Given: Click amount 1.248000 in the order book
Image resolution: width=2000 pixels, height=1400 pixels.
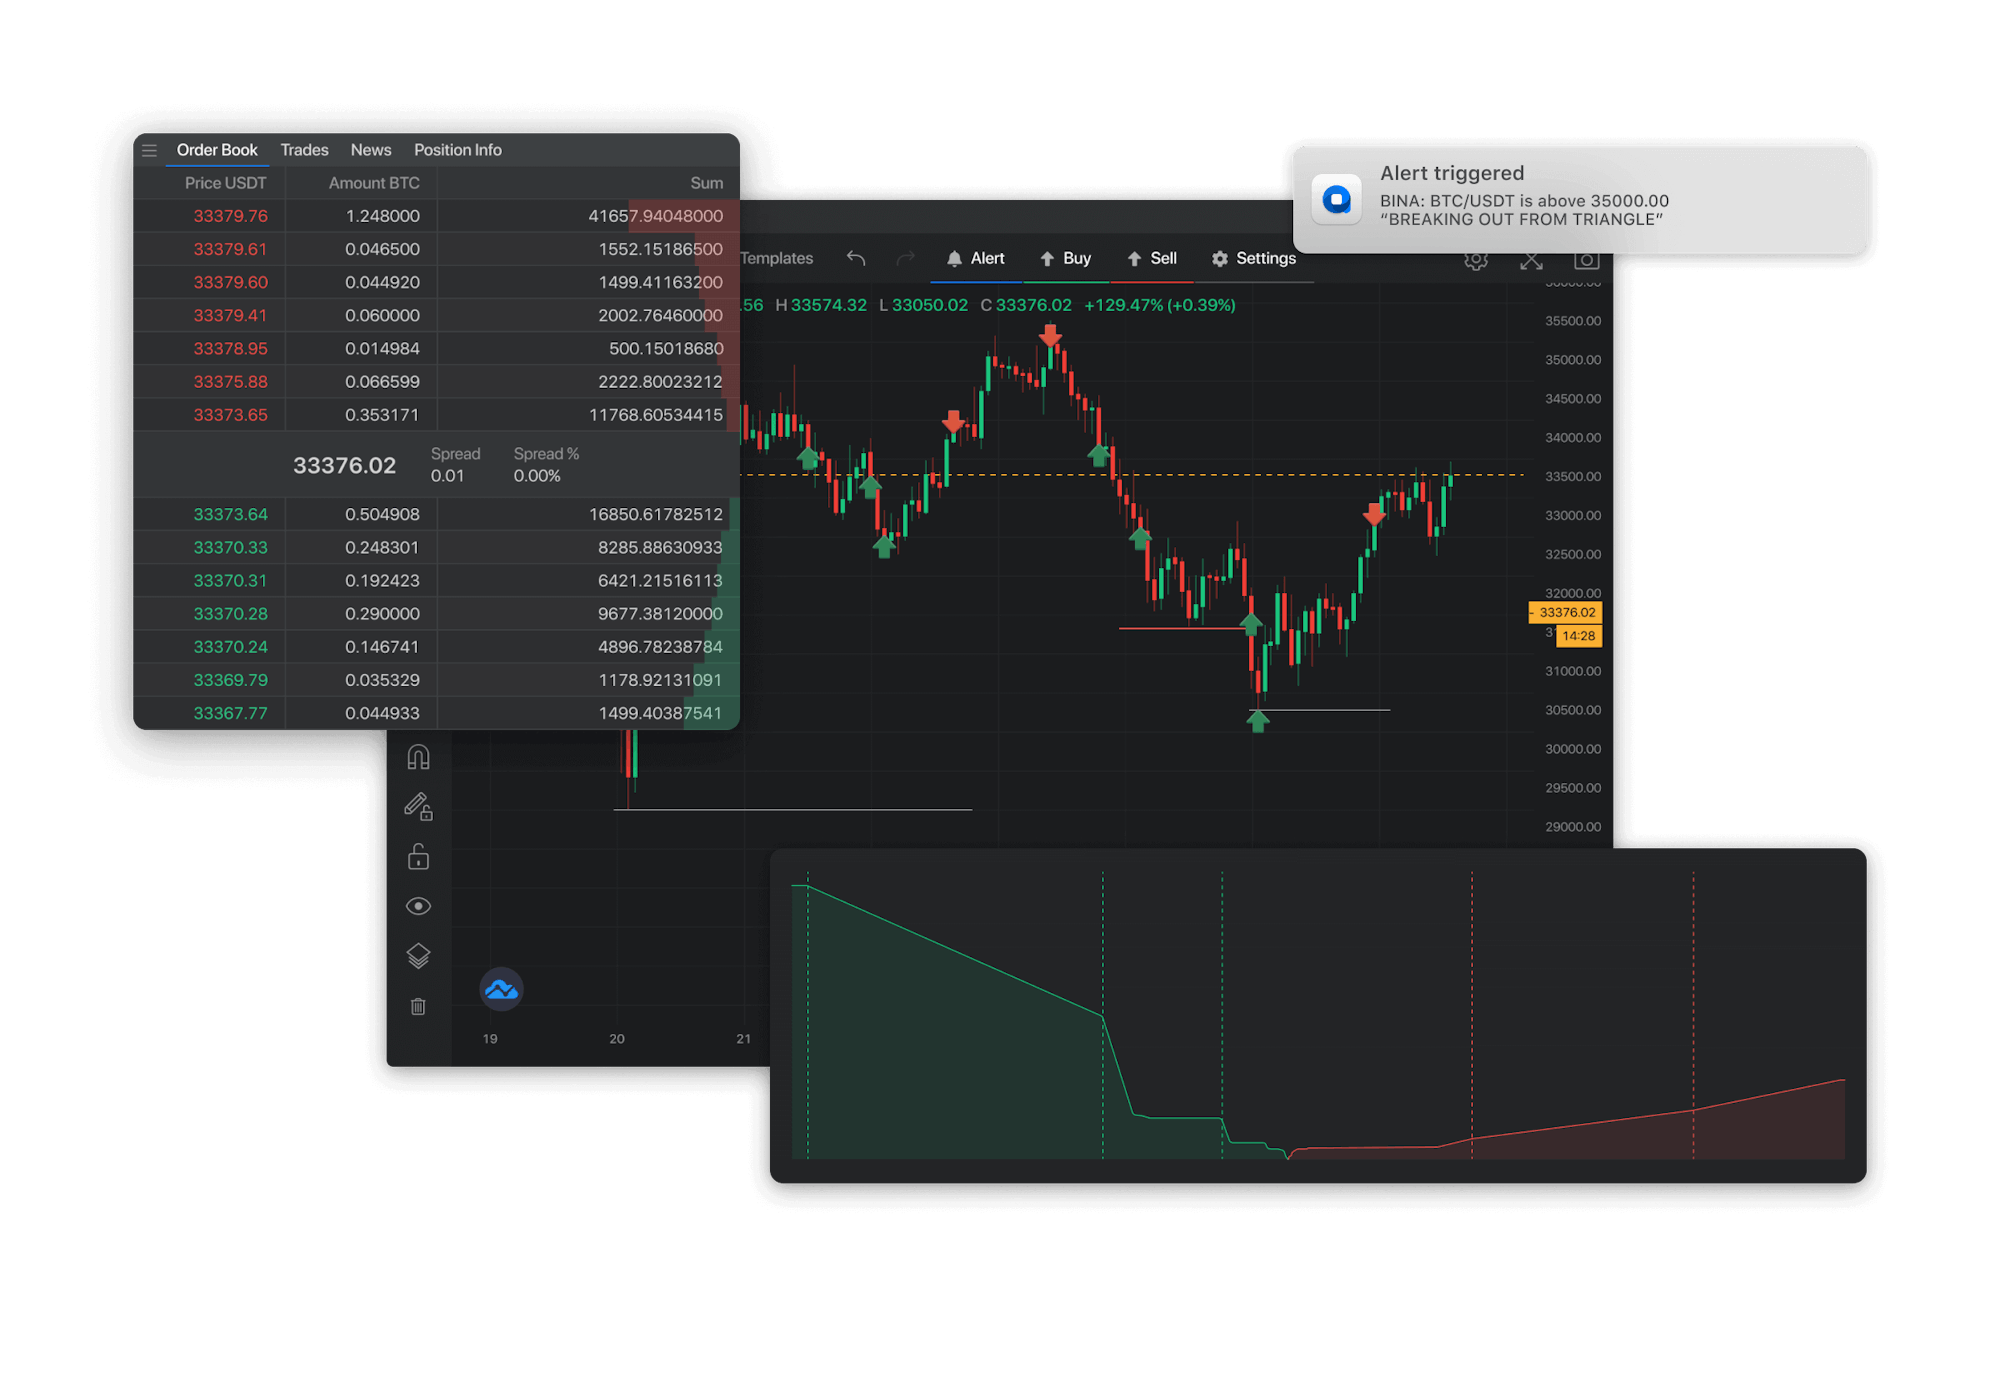Looking at the screenshot, I should tap(382, 216).
